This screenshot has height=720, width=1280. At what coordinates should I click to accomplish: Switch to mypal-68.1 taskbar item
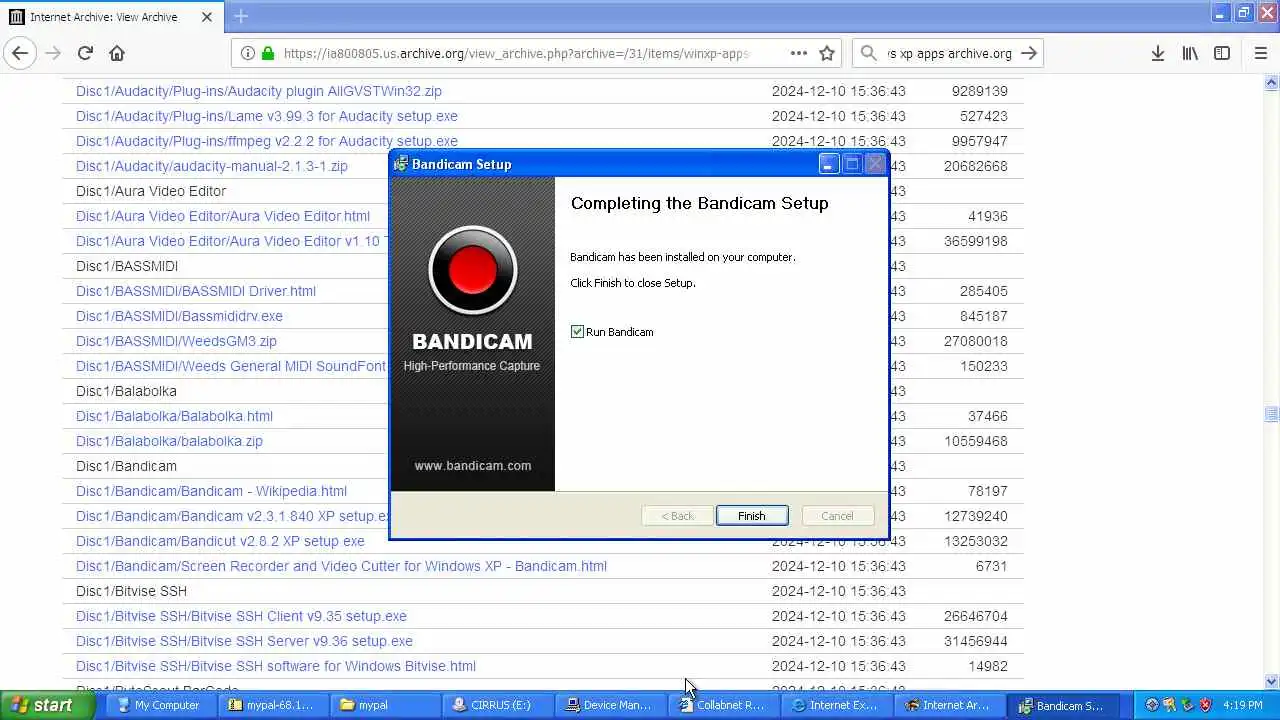coord(272,705)
